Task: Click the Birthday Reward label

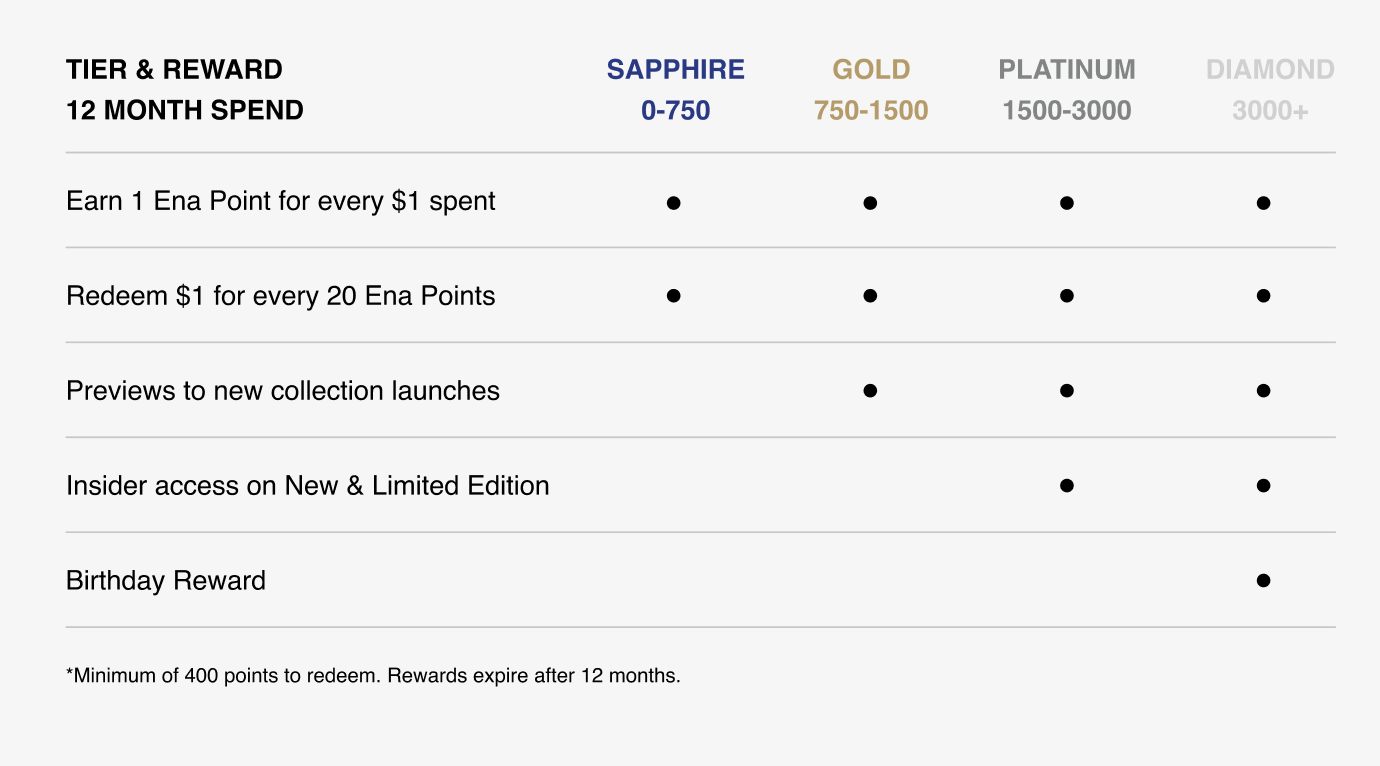Action: click(166, 581)
